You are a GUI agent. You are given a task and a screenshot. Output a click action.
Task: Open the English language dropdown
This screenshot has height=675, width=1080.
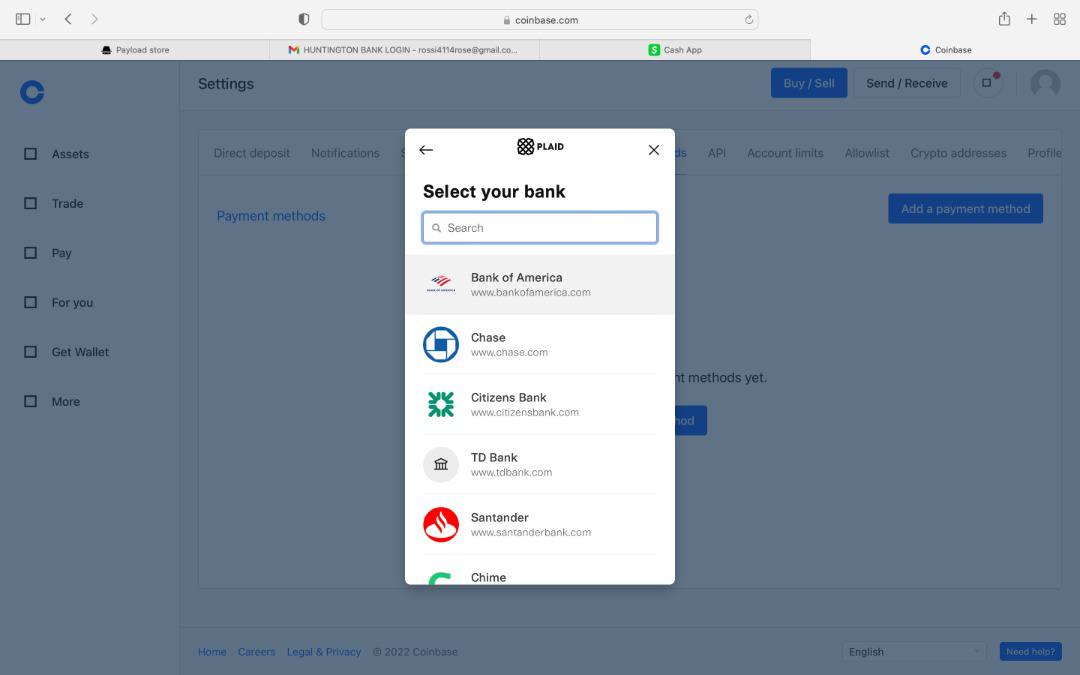914,651
